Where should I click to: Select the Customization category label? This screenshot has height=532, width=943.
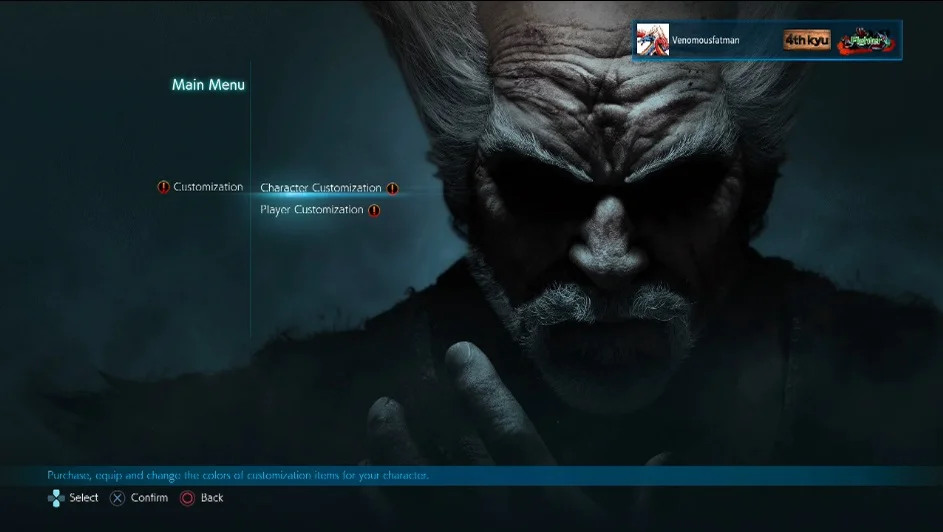[x=208, y=187]
